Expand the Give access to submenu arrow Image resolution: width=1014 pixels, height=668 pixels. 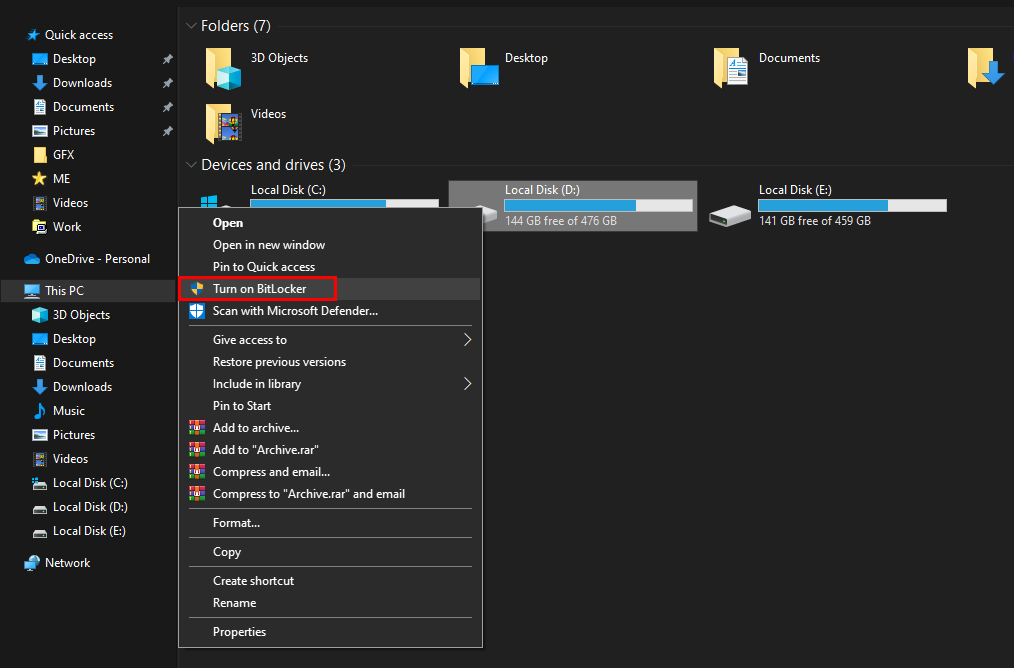467,339
